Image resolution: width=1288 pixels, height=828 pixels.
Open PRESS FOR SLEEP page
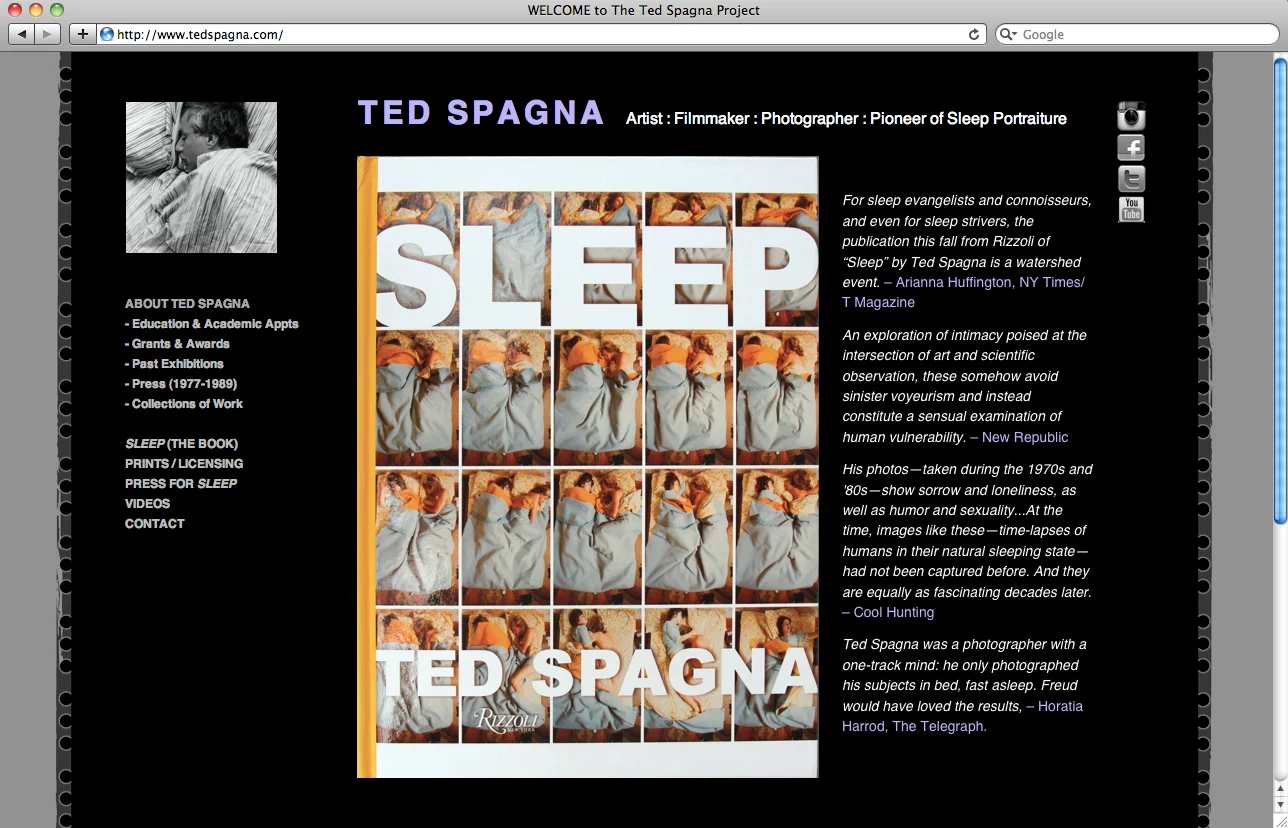point(181,483)
